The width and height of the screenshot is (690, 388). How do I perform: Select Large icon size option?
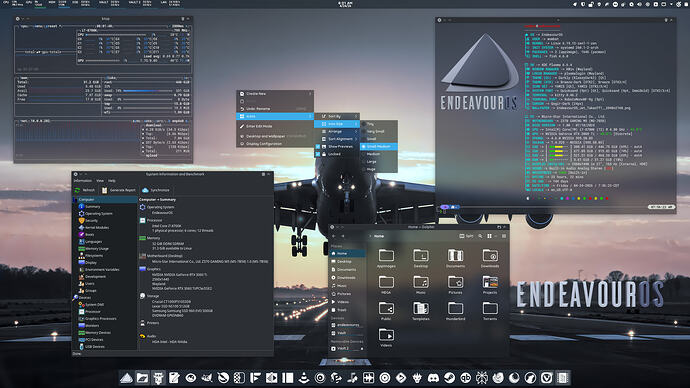pyautogui.click(x=379, y=161)
